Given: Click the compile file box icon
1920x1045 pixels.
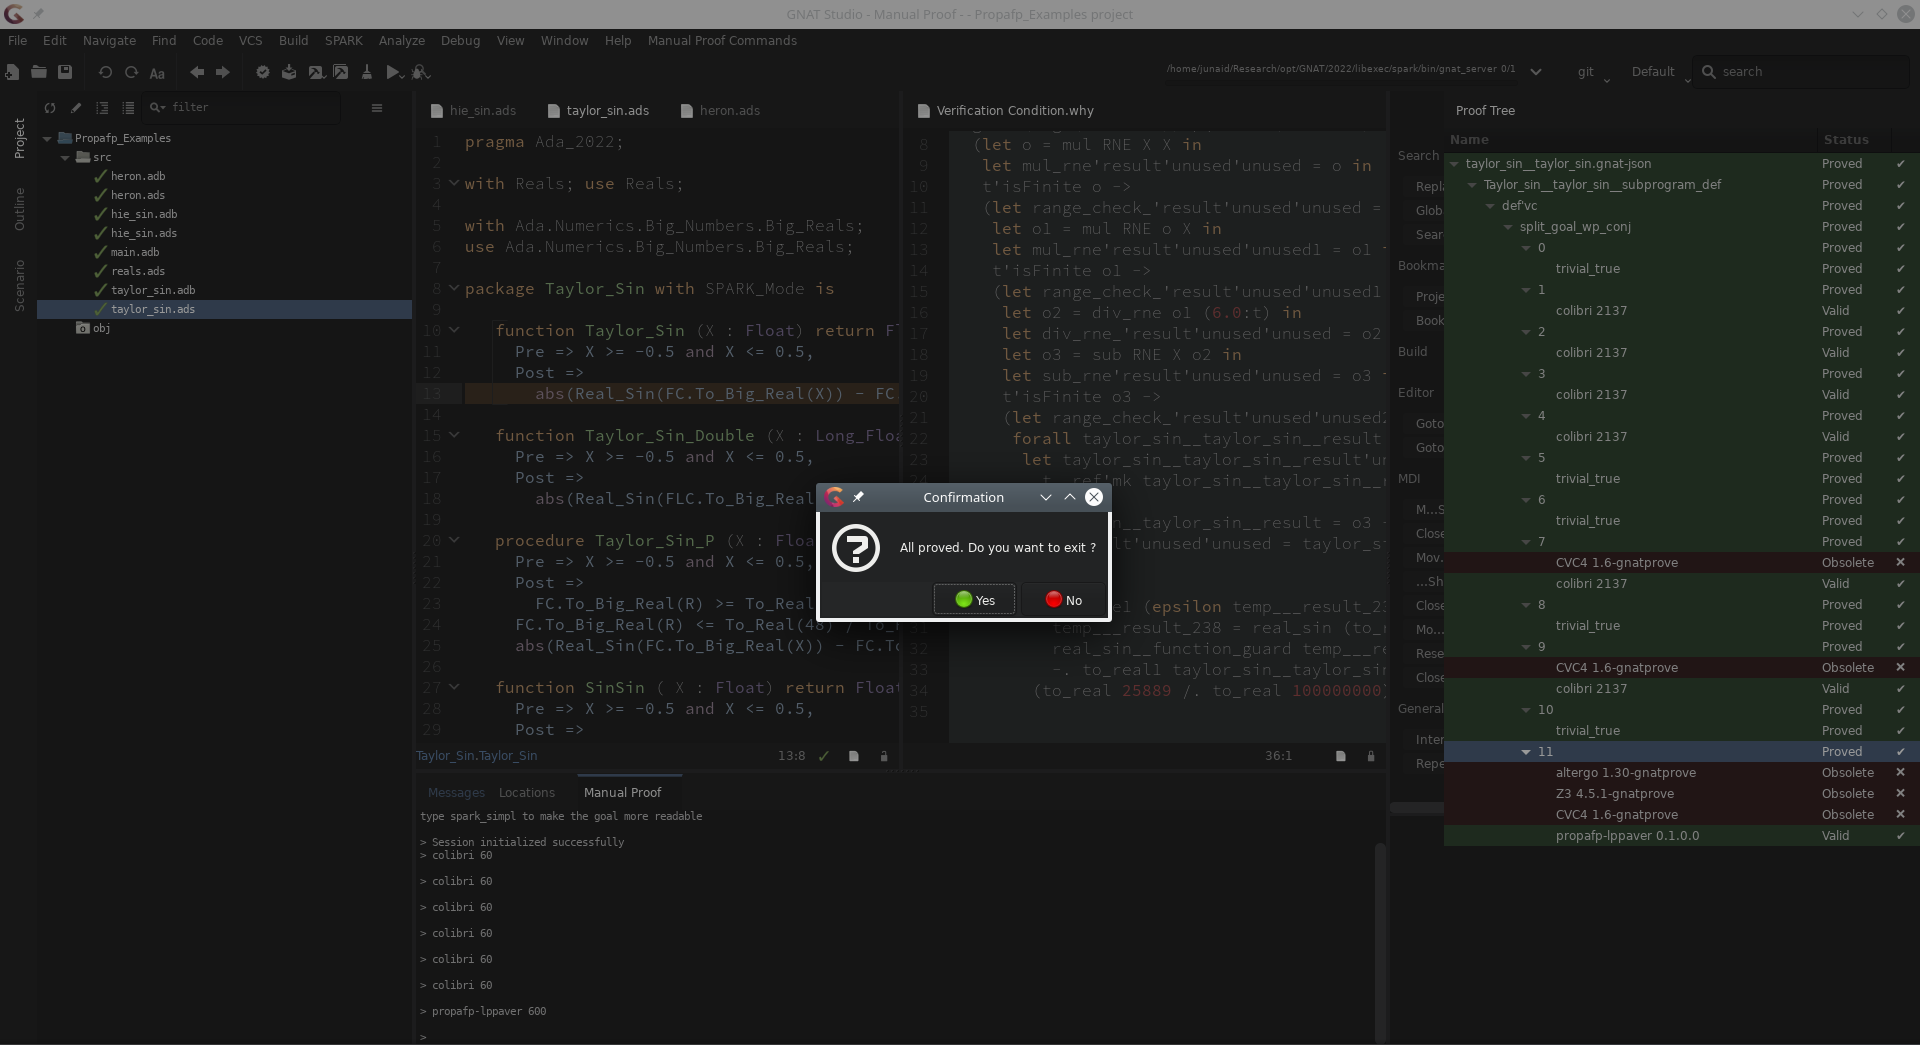Looking at the screenshot, I should pos(289,72).
